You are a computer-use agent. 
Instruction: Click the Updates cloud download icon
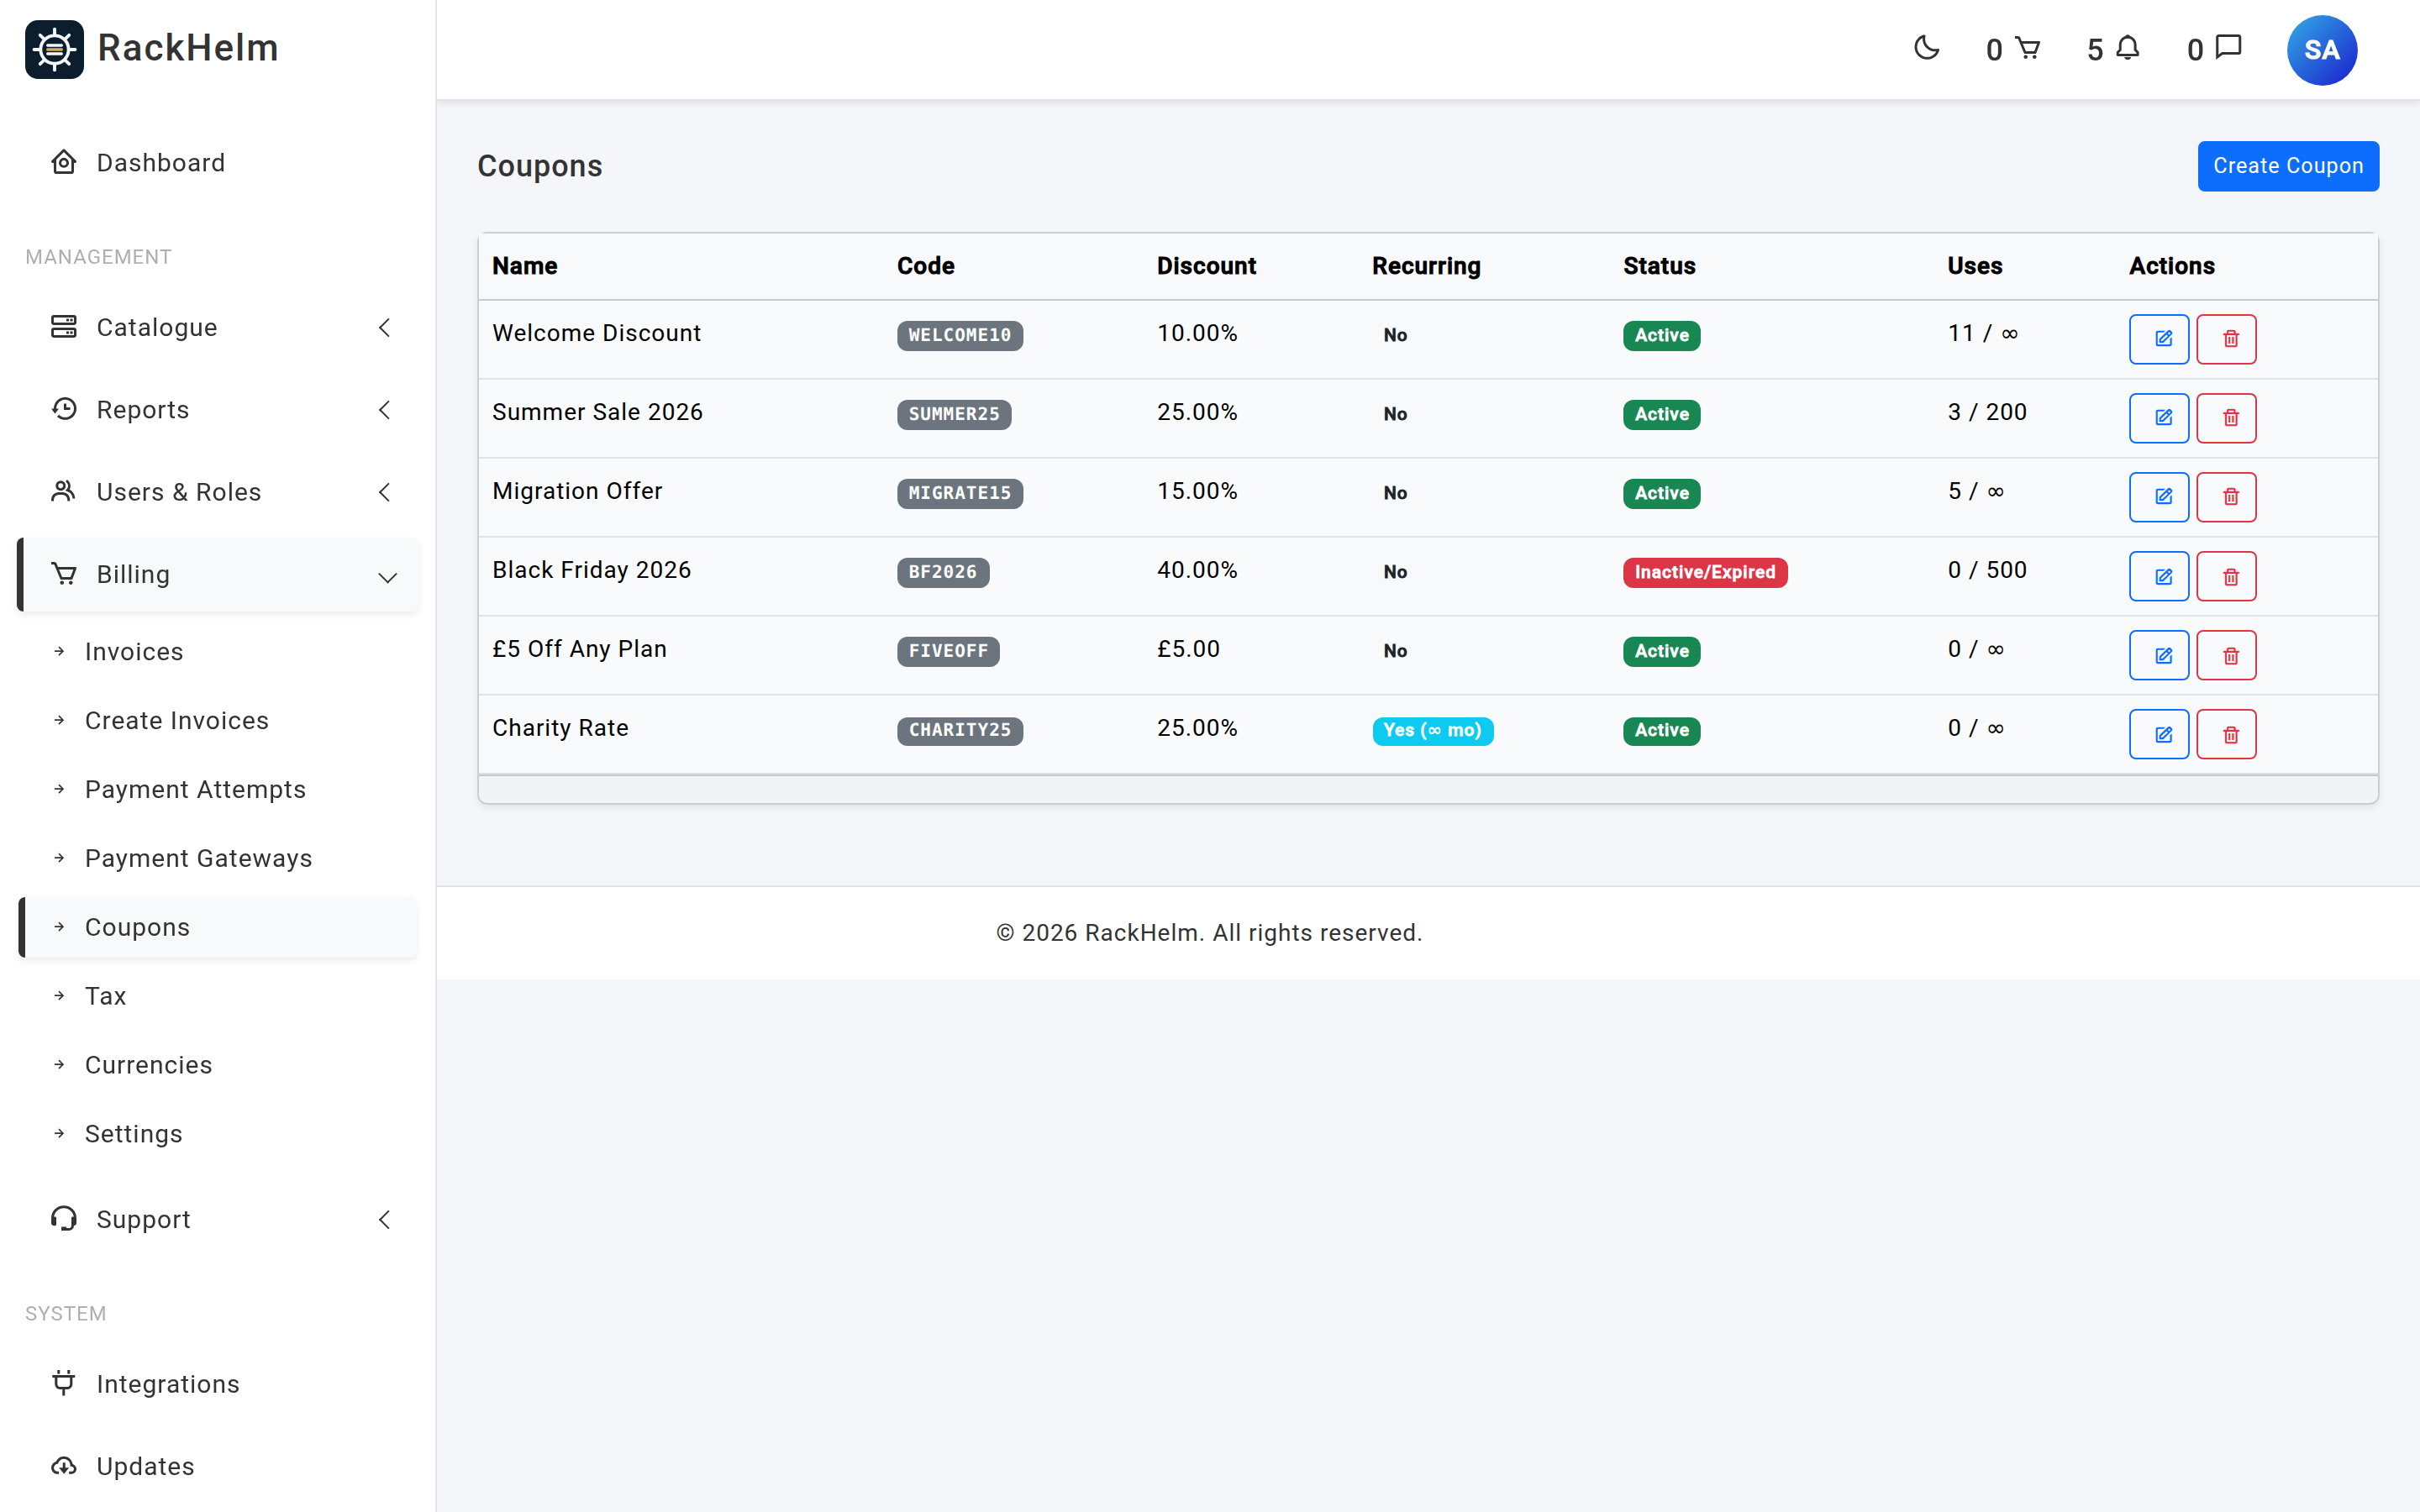(64, 1466)
